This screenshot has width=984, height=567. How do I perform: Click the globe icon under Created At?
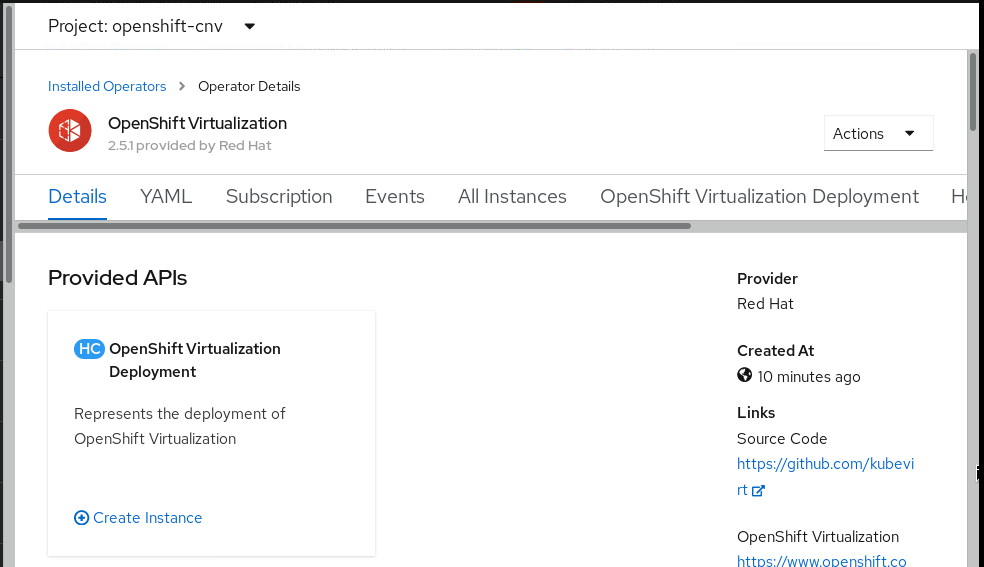click(744, 376)
